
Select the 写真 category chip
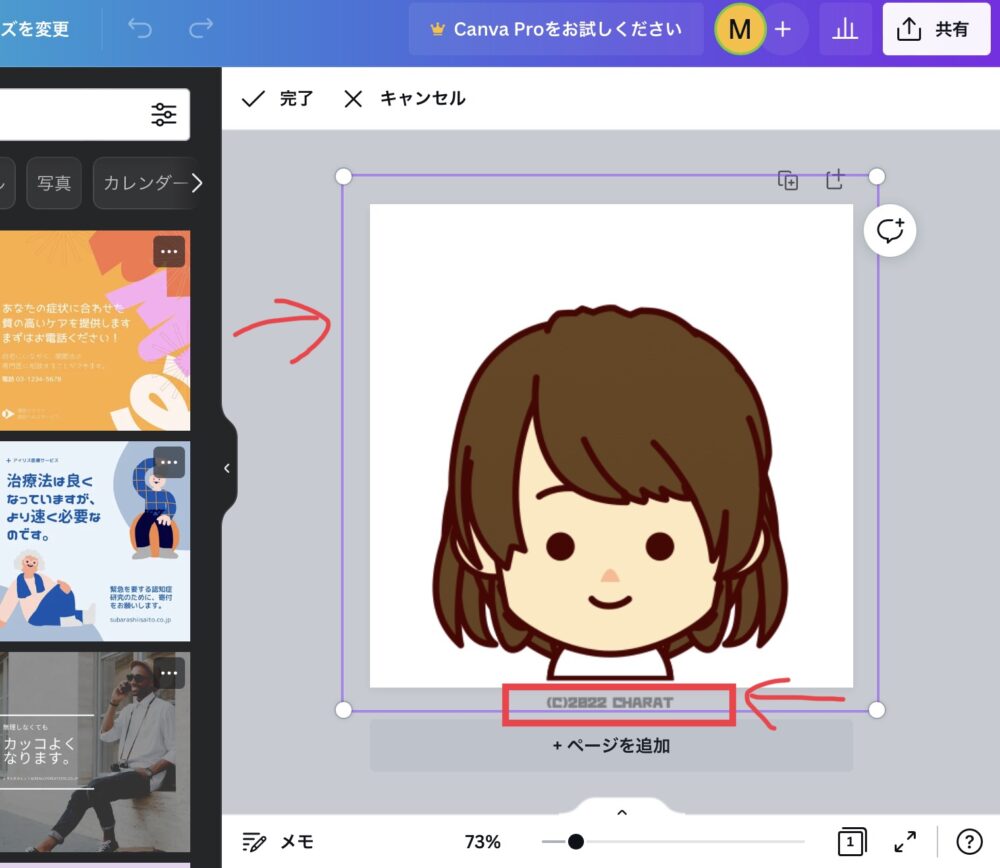[x=54, y=183]
